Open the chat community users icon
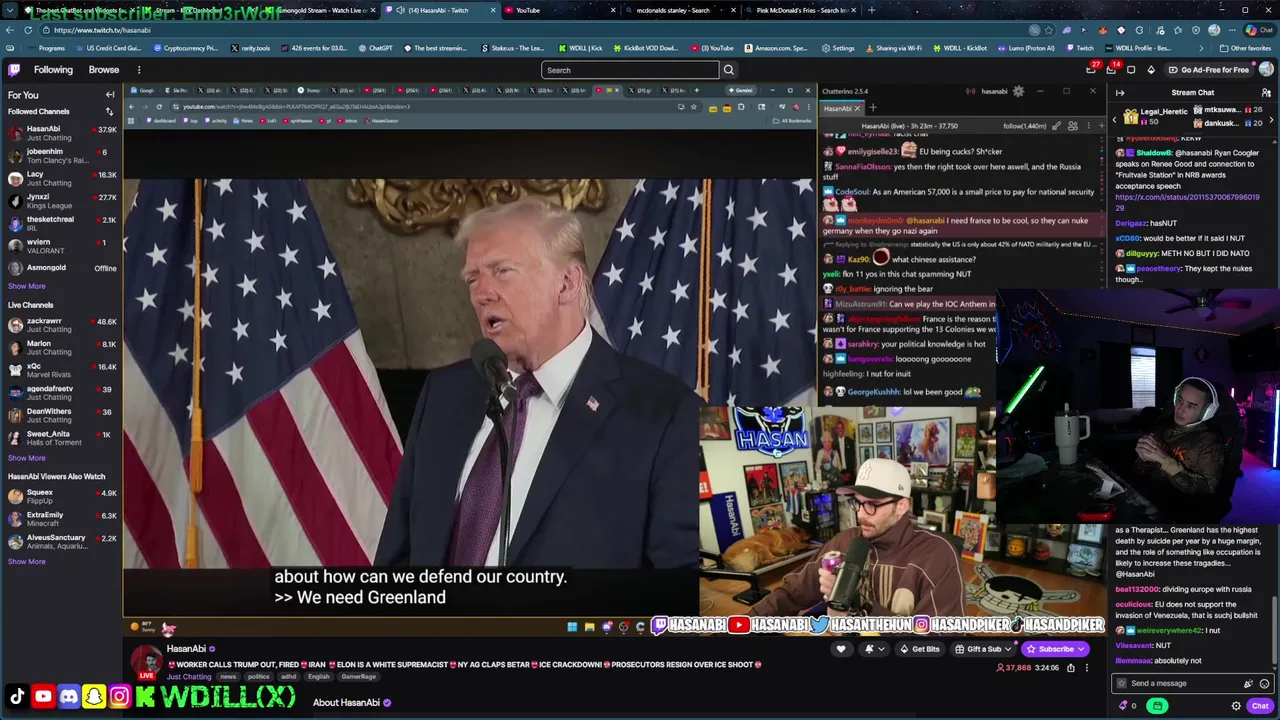This screenshot has height=720, width=1280. 1266,93
